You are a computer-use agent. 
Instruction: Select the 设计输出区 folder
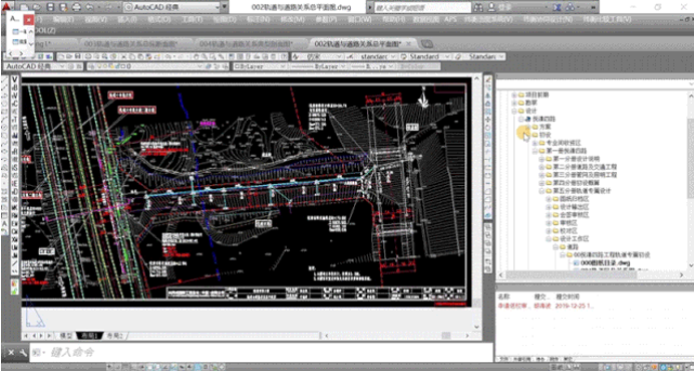574,207
